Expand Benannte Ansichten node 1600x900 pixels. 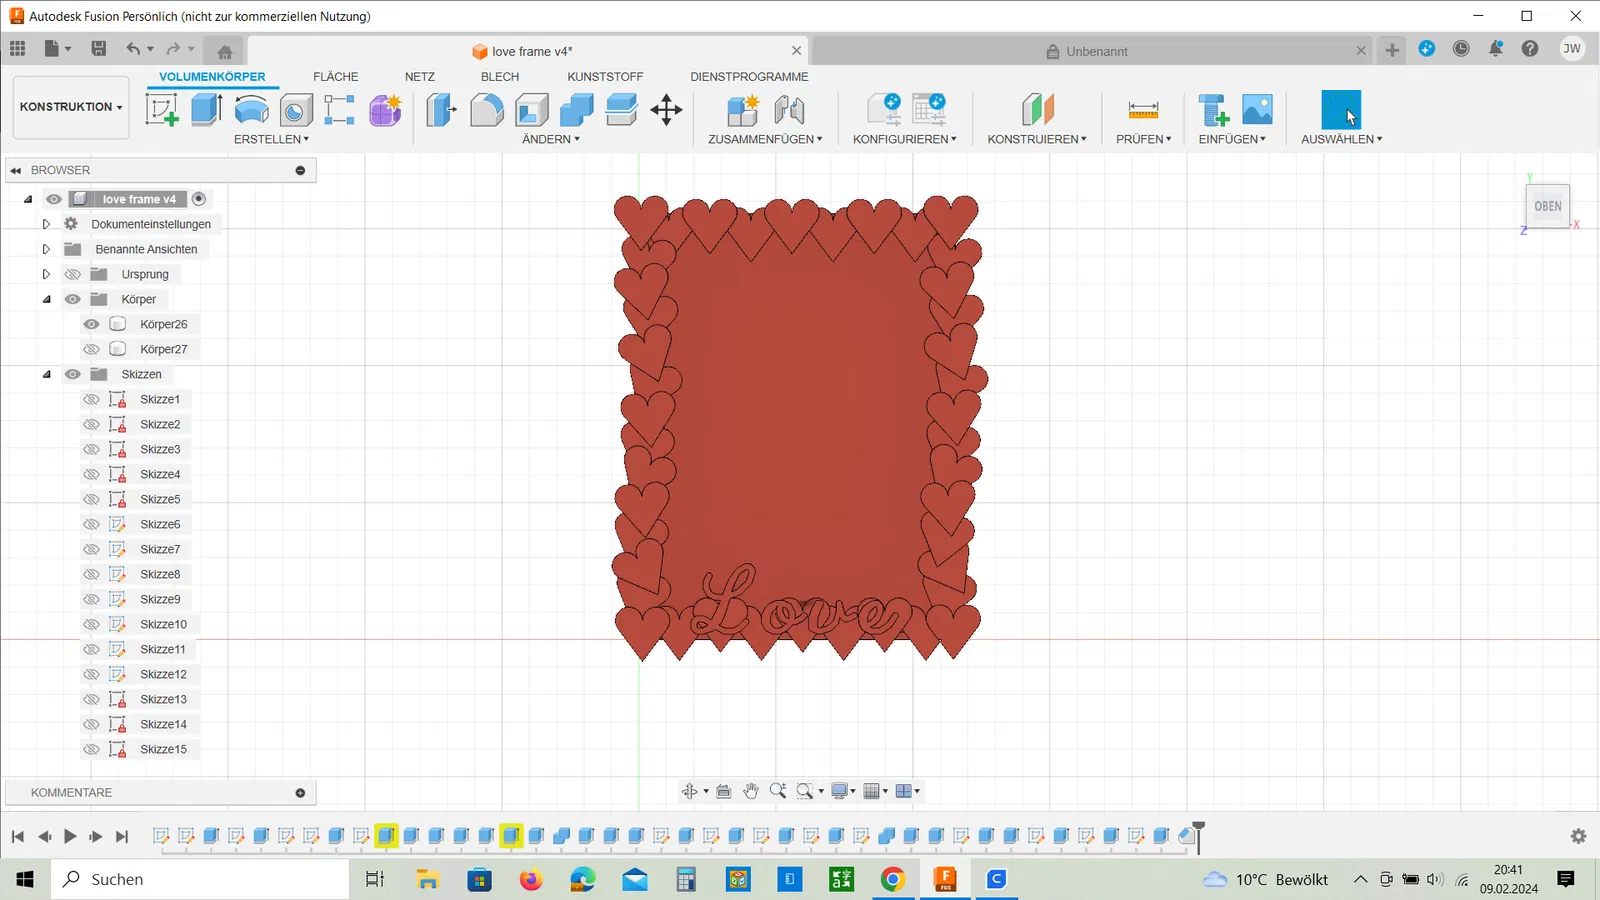click(46, 249)
